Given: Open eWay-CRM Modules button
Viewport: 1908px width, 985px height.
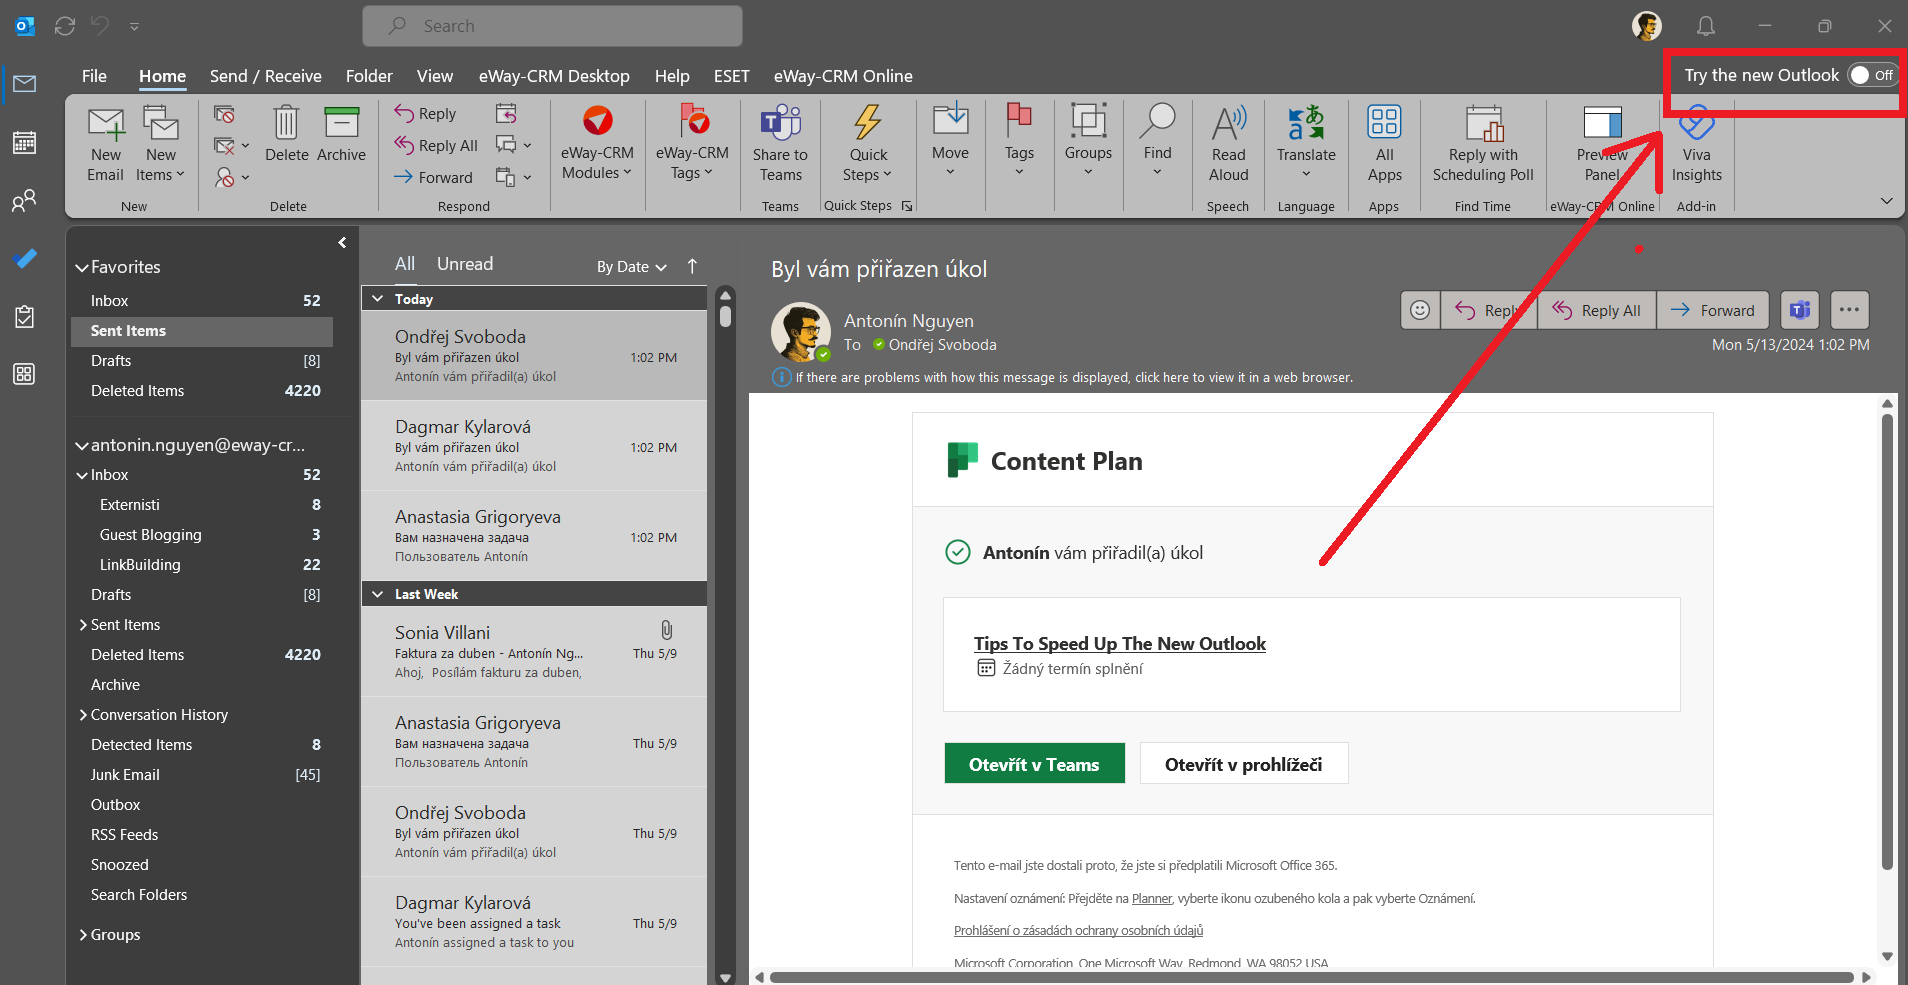Looking at the screenshot, I should click(x=597, y=143).
